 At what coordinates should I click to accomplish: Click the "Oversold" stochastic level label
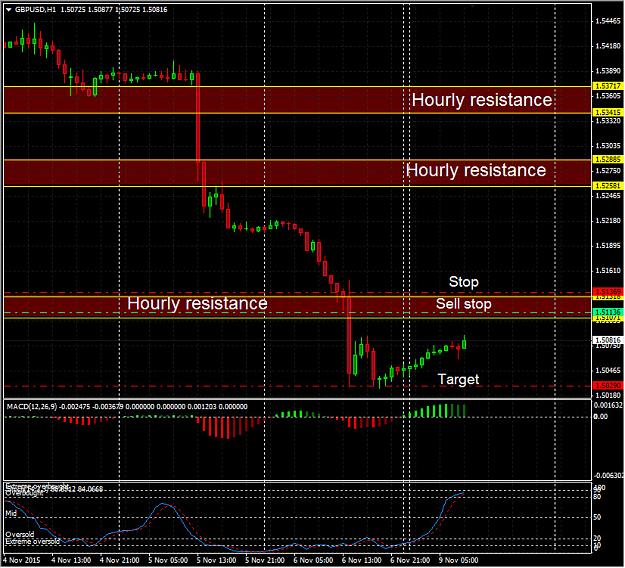(20, 534)
